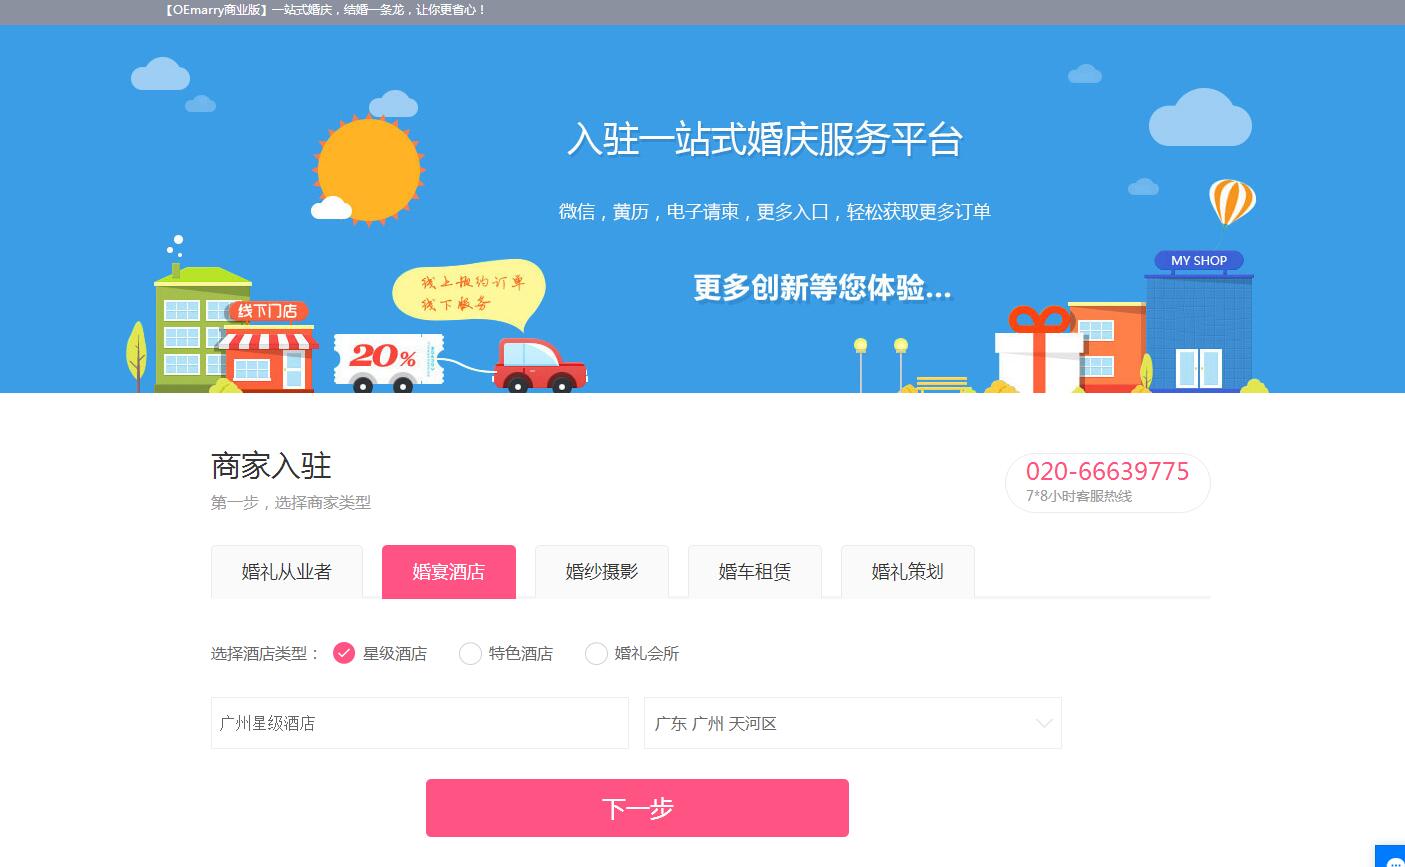The height and width of the screenshot is (867, 1405).
Task: Click the MY SHOP building sign
Action: (x=1198, y=260)
